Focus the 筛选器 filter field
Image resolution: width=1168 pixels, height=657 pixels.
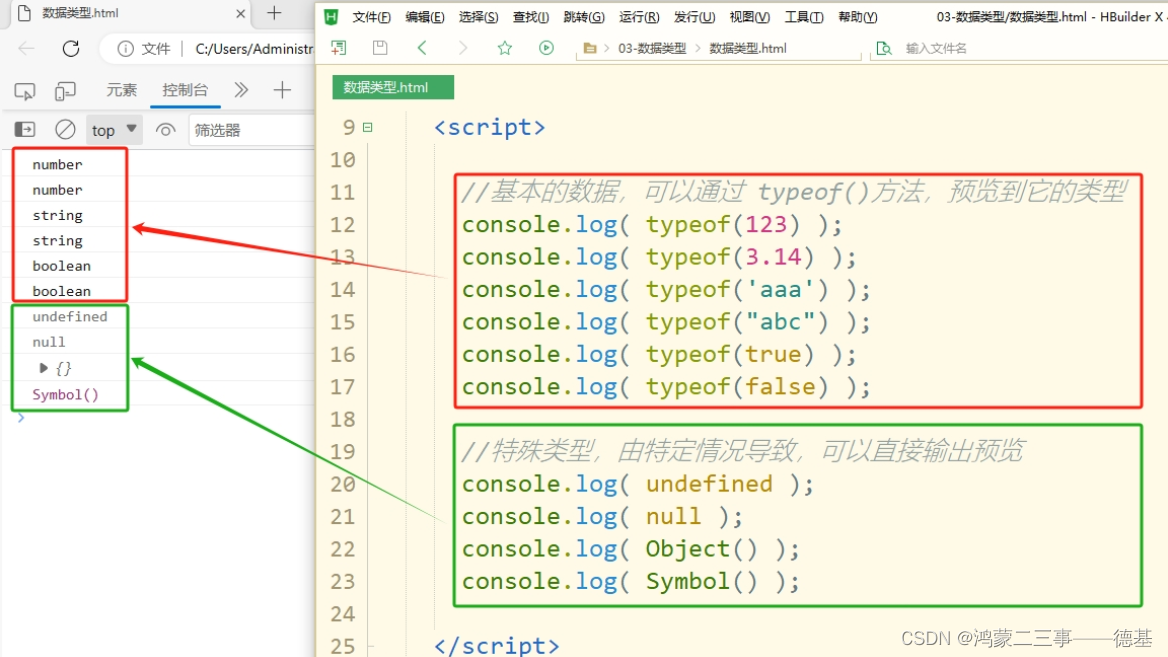pyautogui.click(x=252, y=130)
